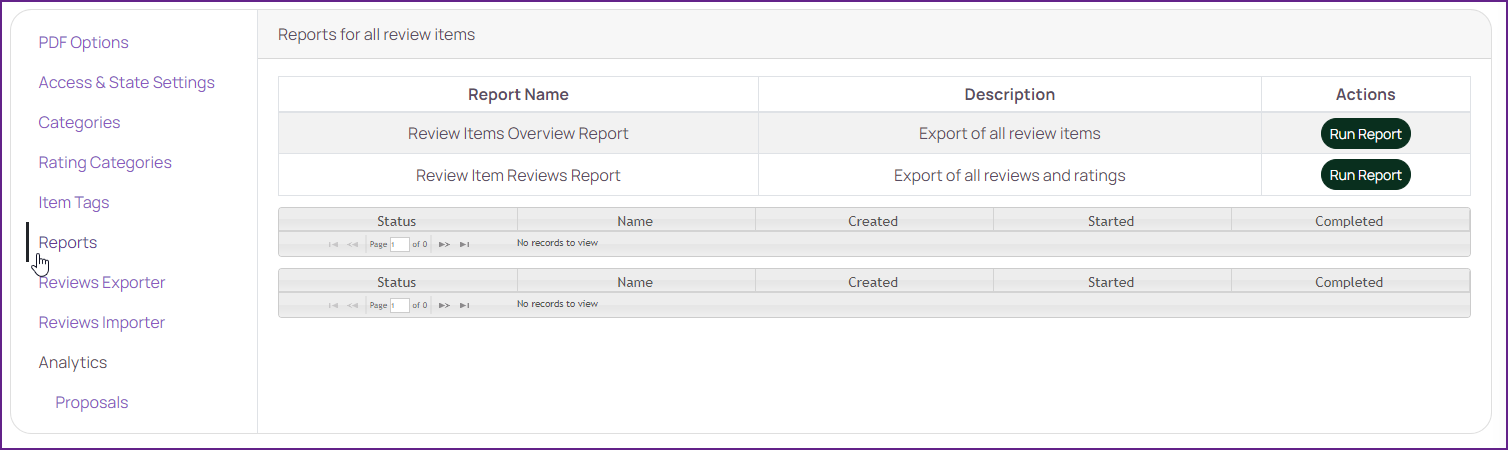
Task: Go to first page in upper grid pager
Action: click(333, 244)
